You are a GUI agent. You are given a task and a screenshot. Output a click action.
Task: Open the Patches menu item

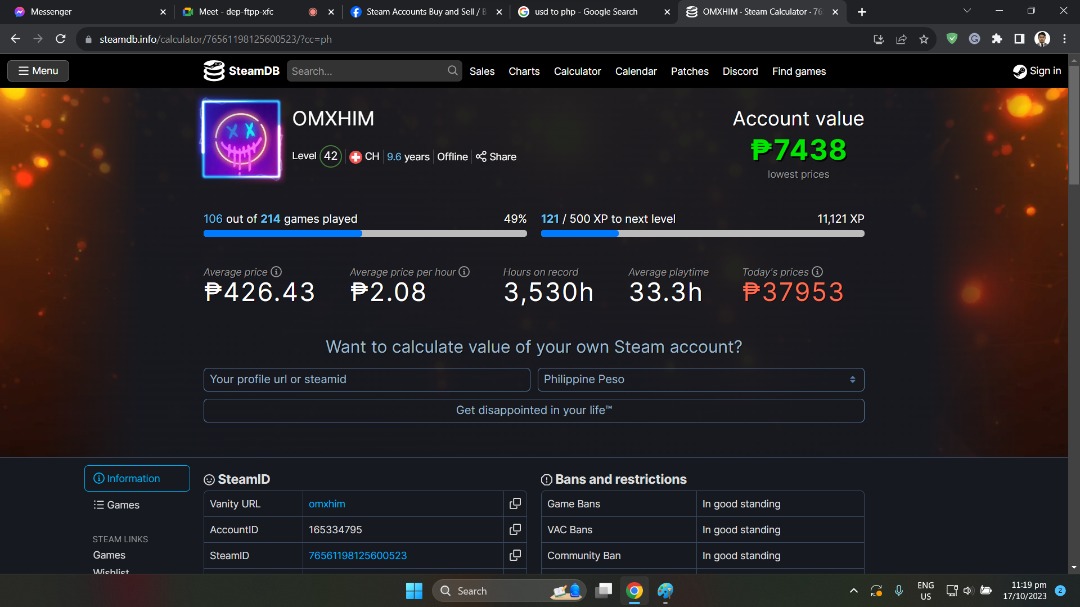689,71
